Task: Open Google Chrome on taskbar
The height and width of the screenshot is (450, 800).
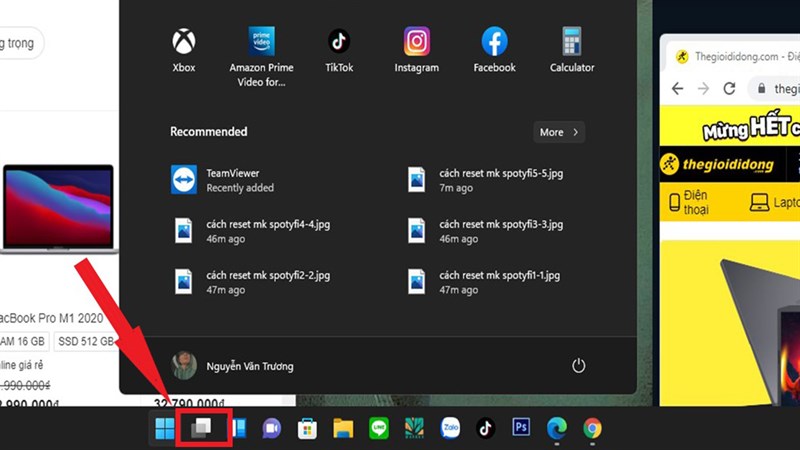Action: pyautogui.click(x=592, y=429)
